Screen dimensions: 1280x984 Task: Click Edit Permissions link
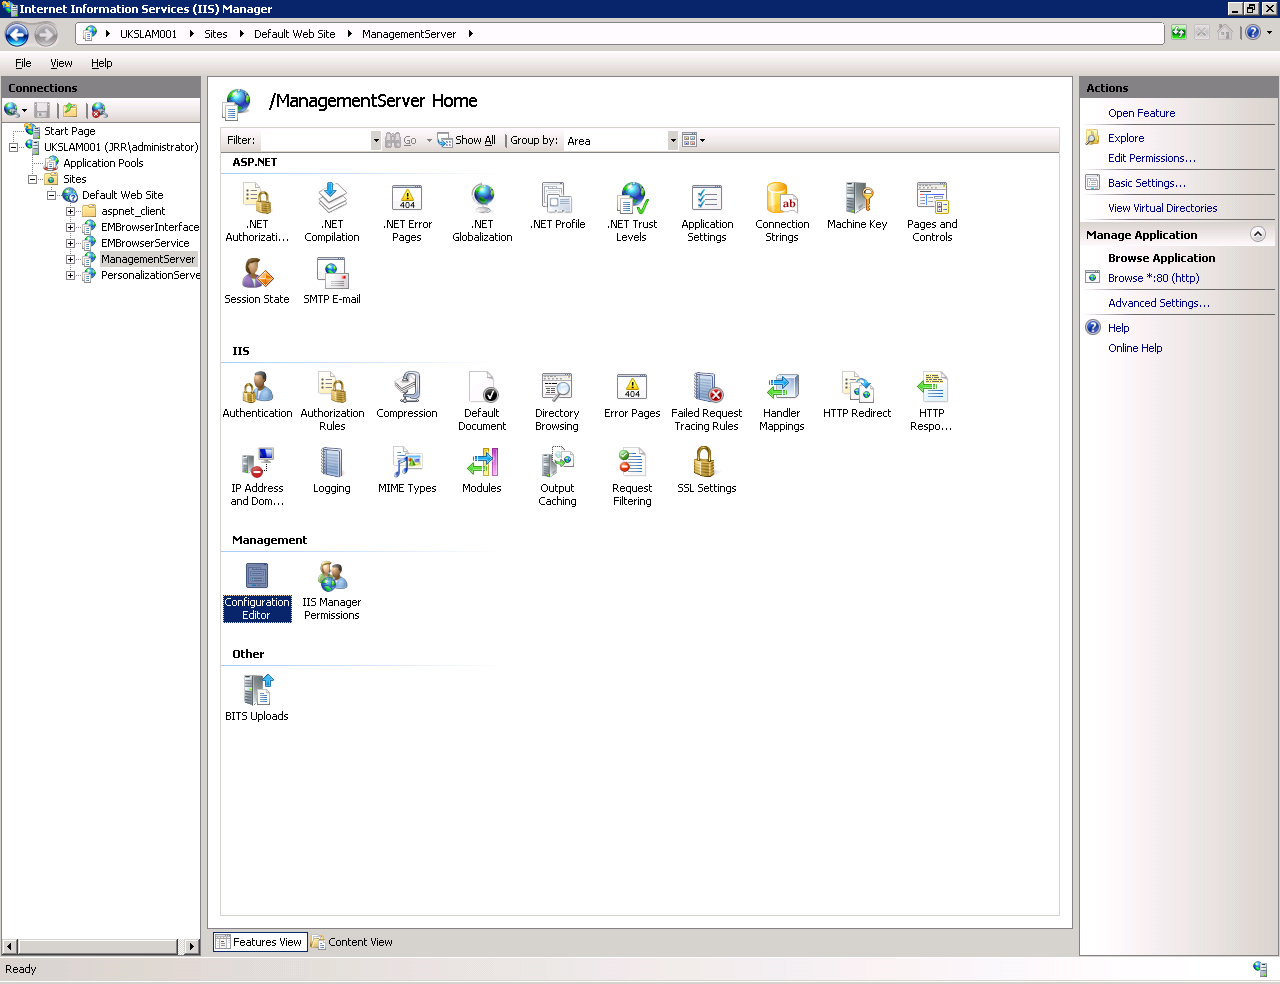coord(1151,158)
